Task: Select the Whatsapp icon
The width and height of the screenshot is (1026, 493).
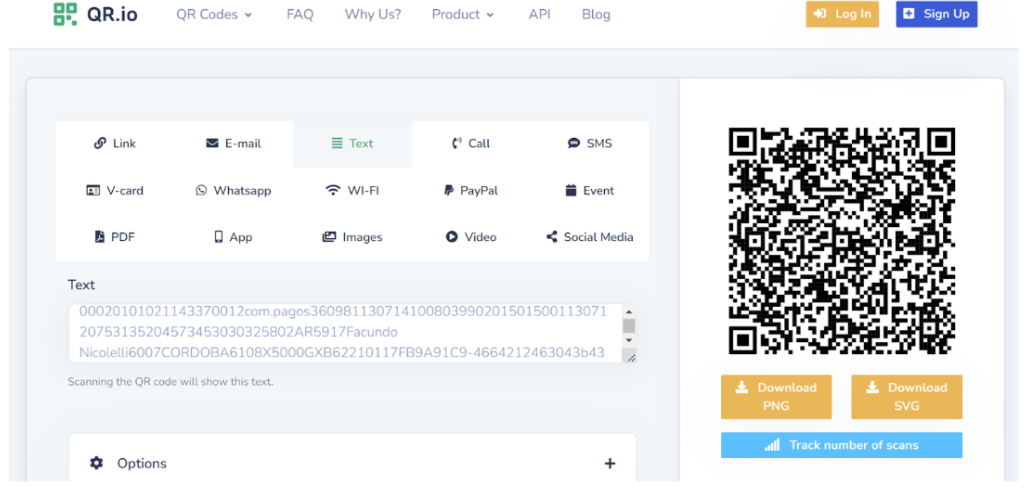Action: click(x=201, y=190)
